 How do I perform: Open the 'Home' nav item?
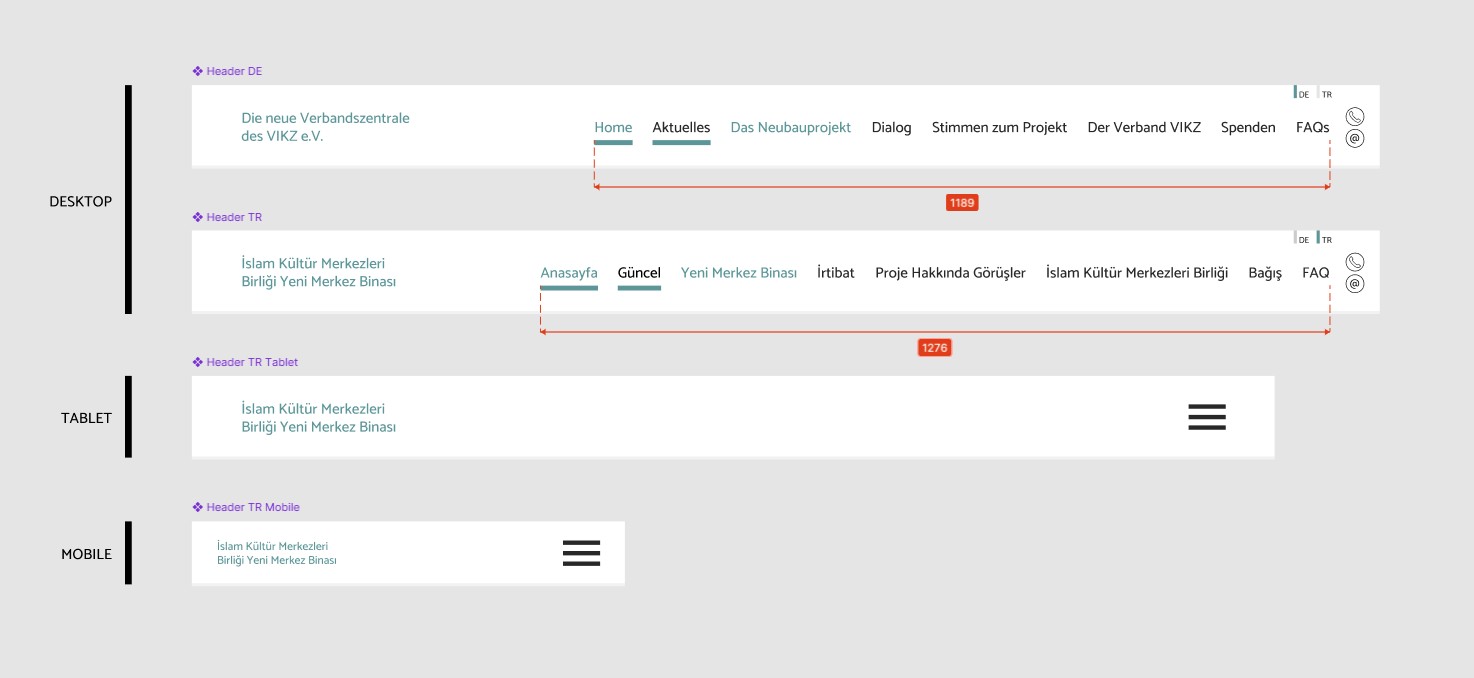coord(613,128)
